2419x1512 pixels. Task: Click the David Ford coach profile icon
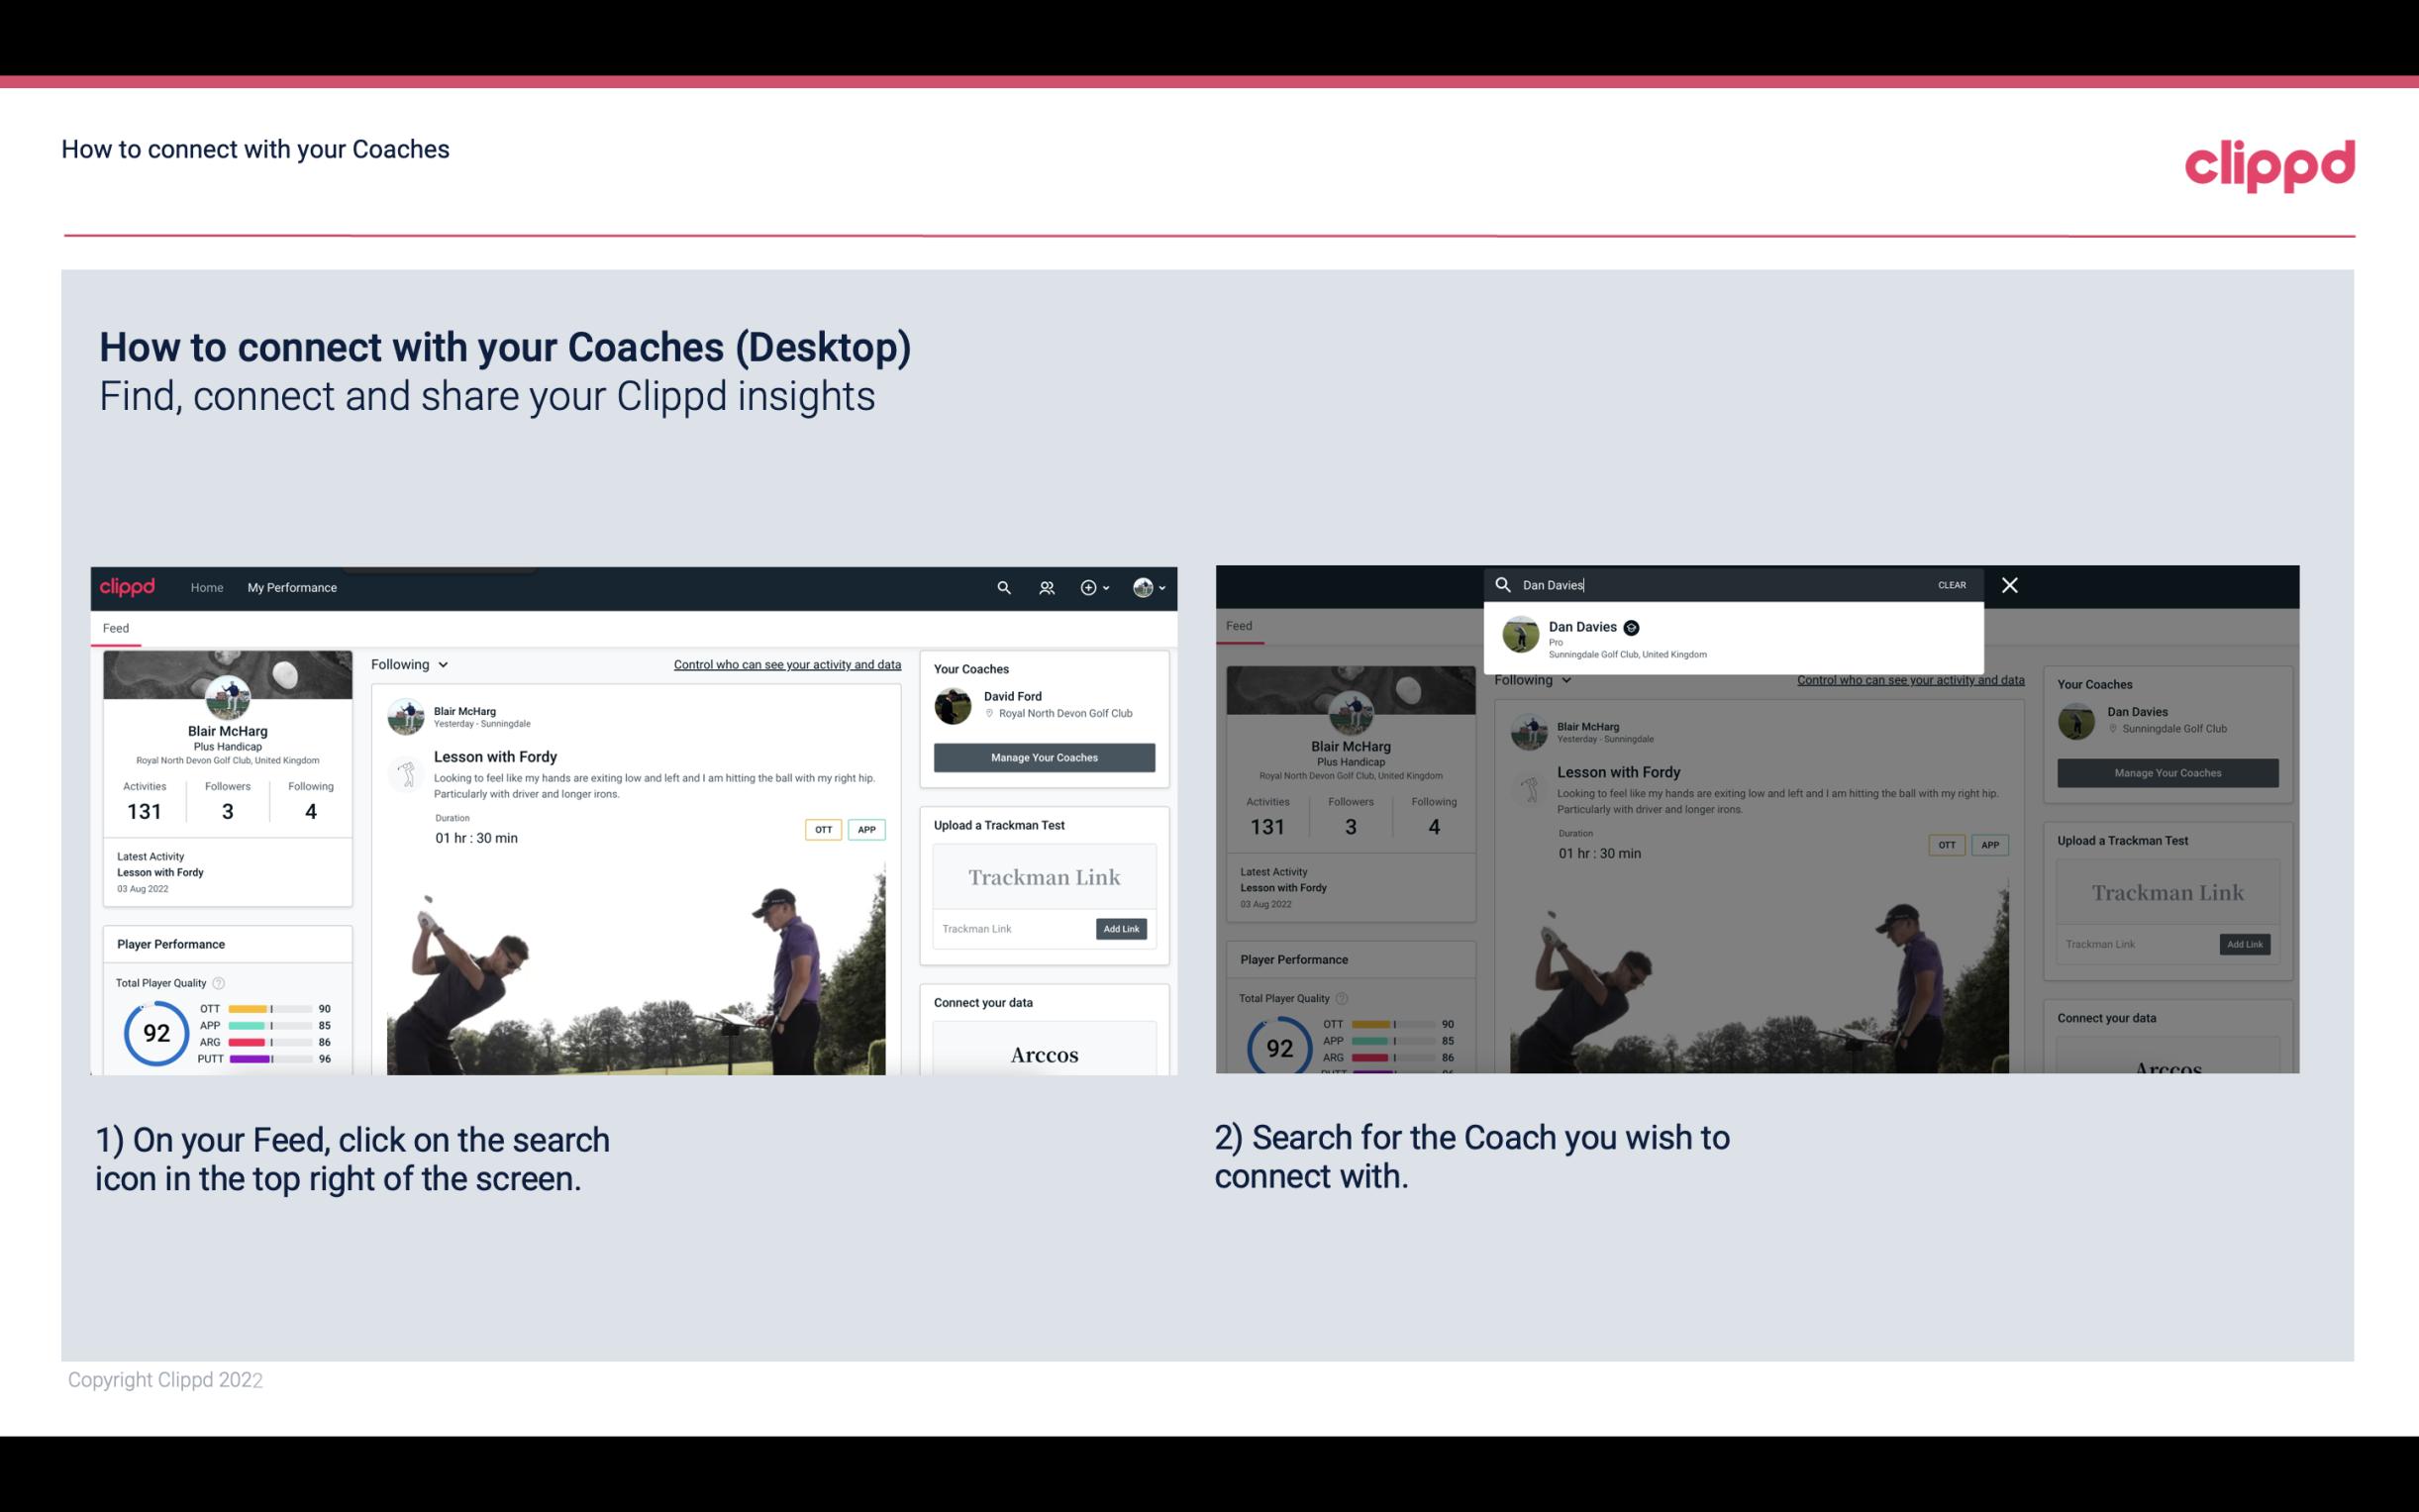pyautogui.click(x=955, y=704)
